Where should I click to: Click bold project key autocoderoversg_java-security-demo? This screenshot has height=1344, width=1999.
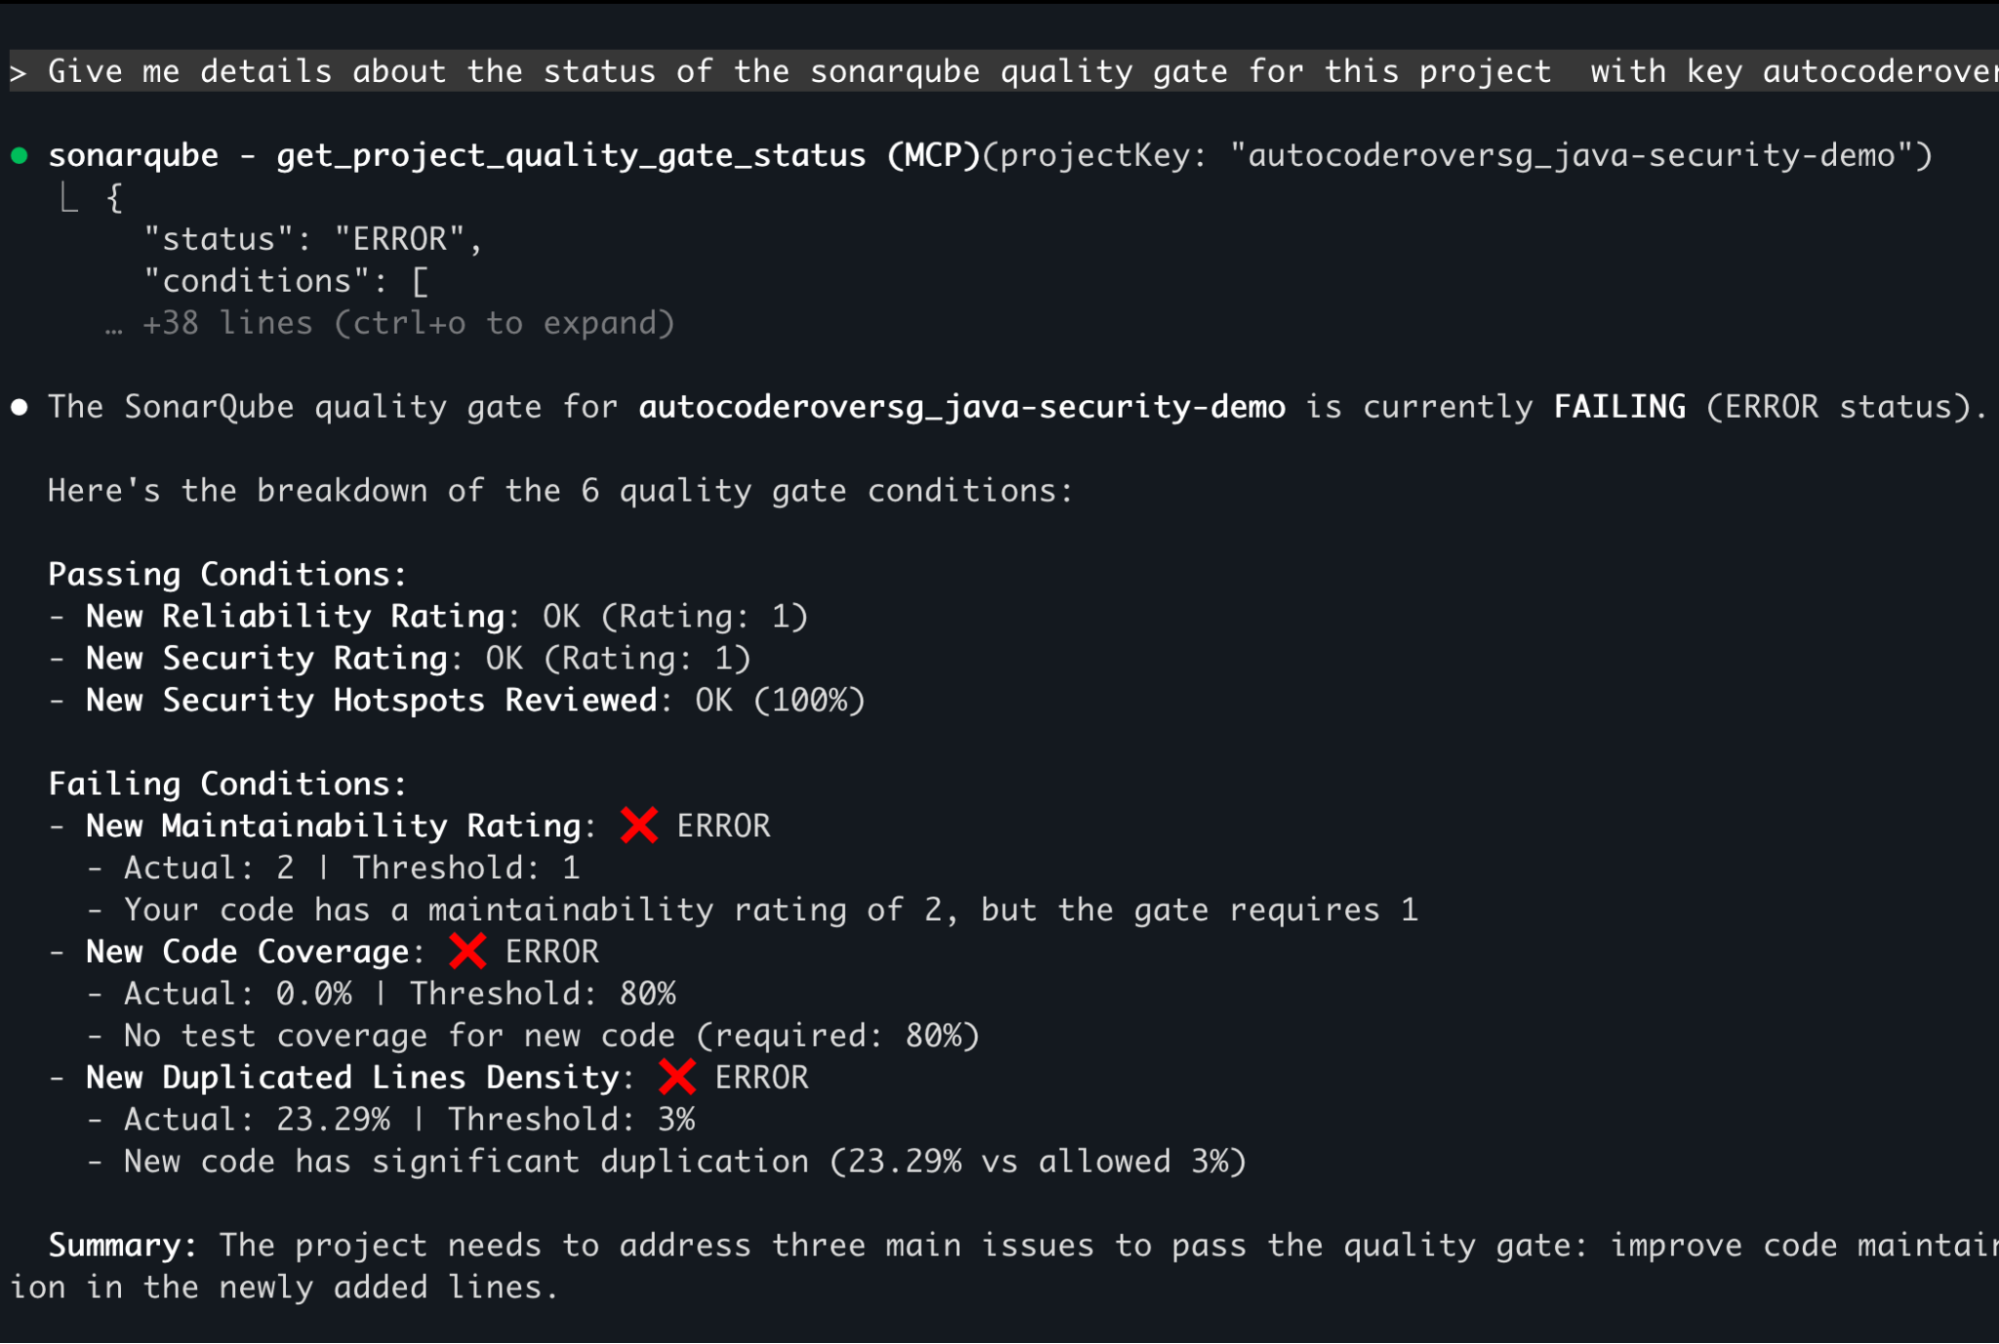961,407
